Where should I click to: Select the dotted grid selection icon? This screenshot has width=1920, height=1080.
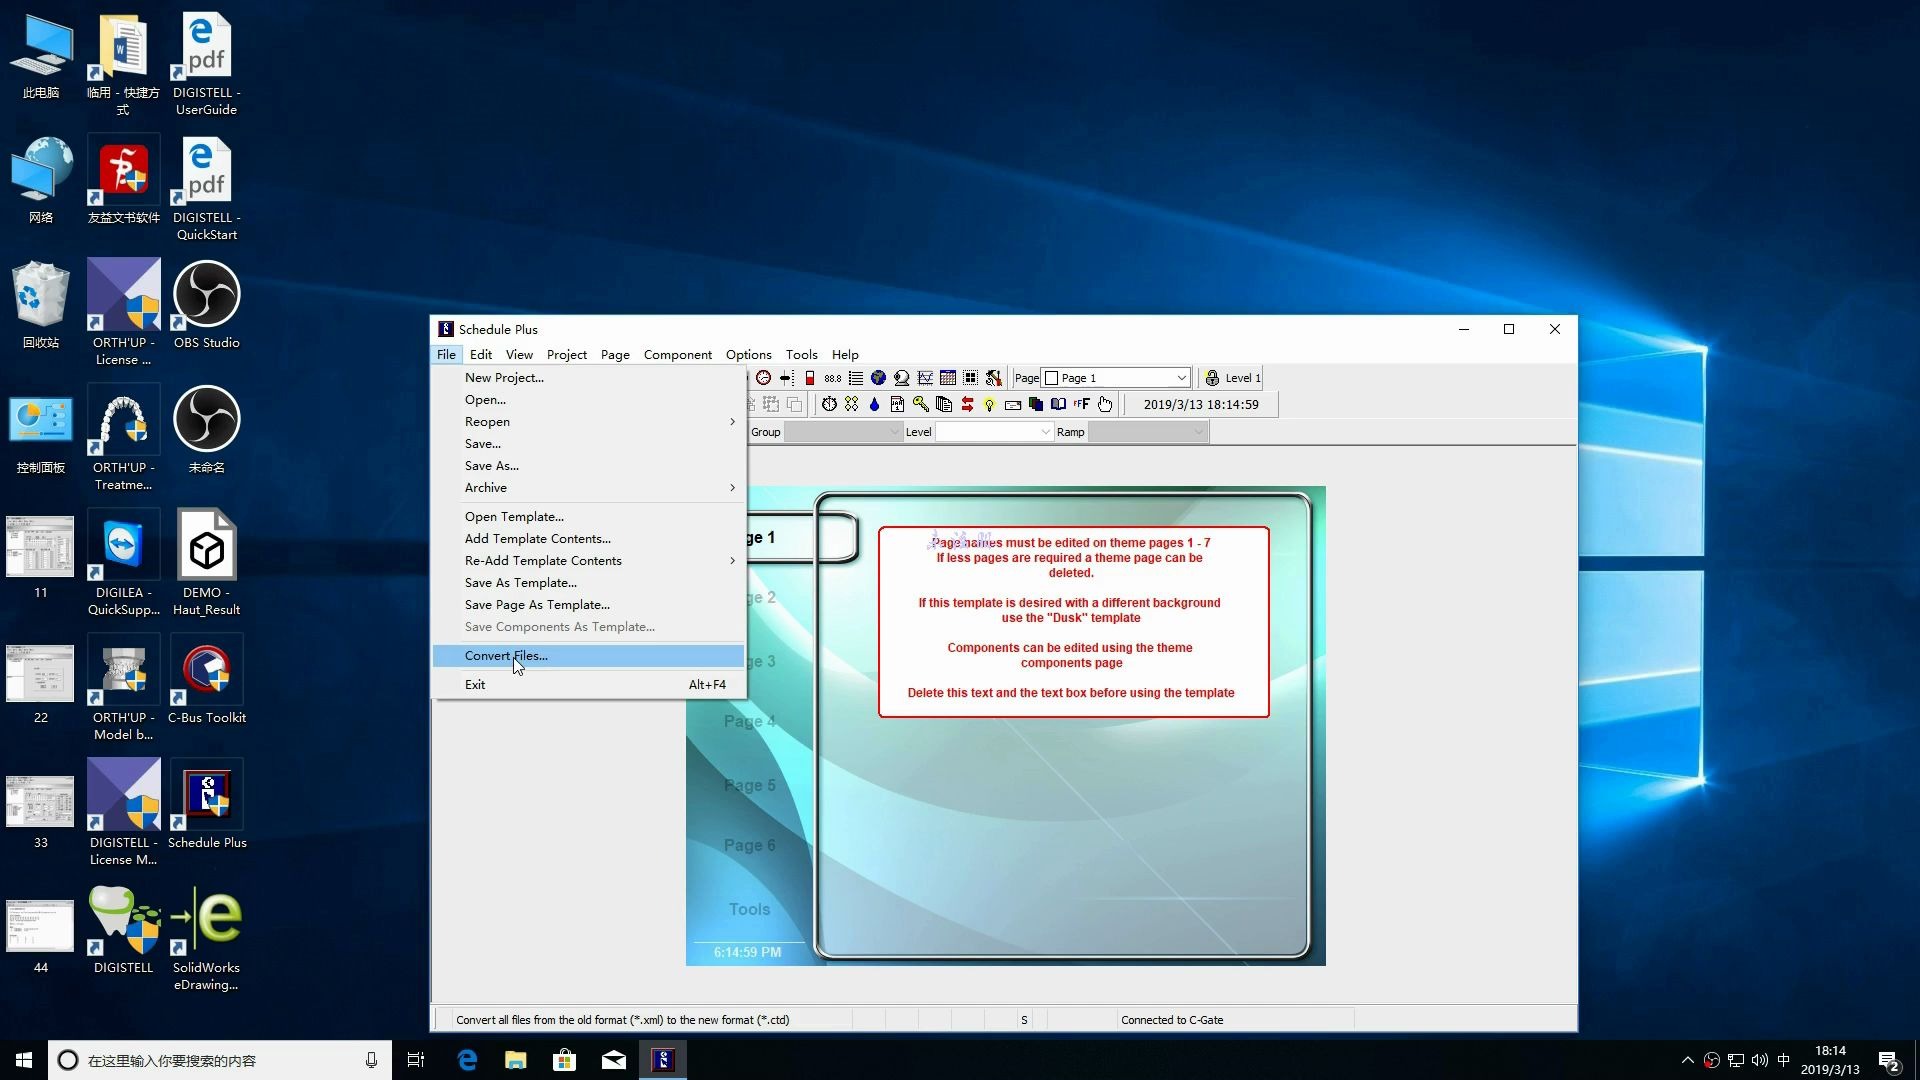click(970, 378)
